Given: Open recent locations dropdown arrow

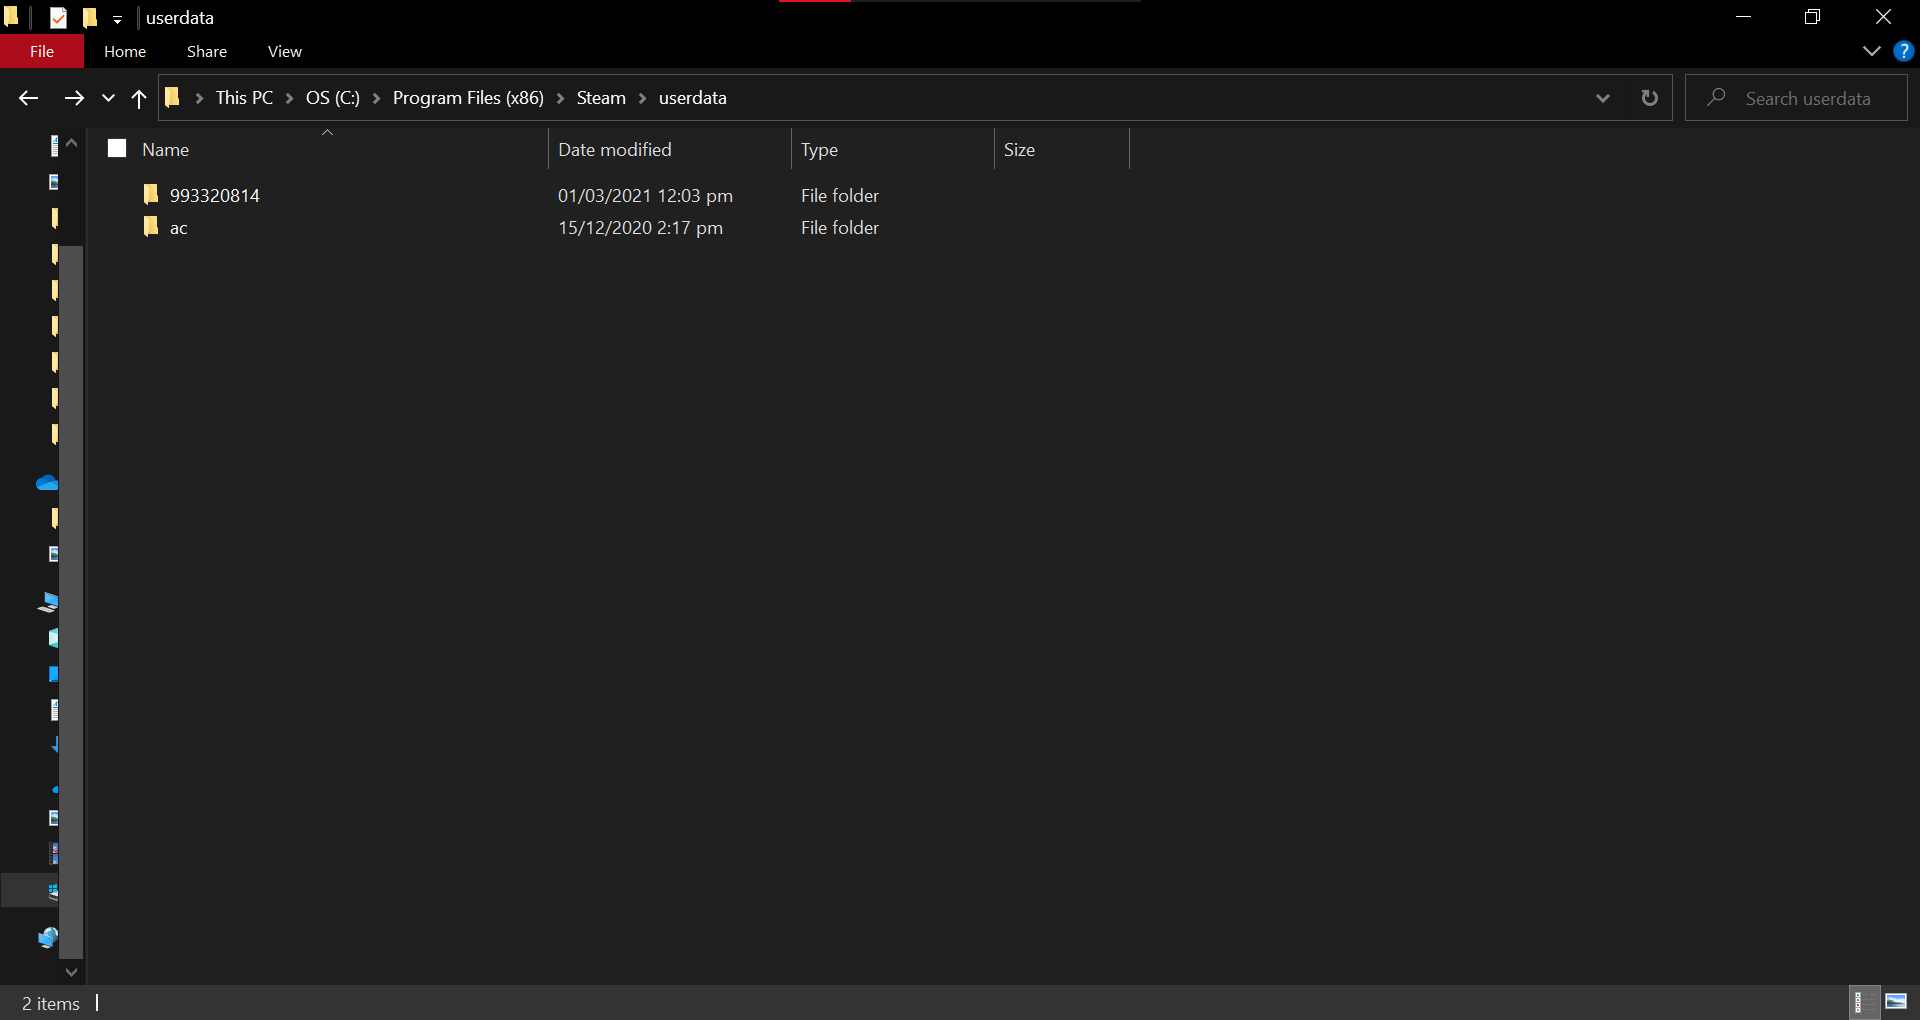Looking at the screenshot, I should tap(108, 98).
